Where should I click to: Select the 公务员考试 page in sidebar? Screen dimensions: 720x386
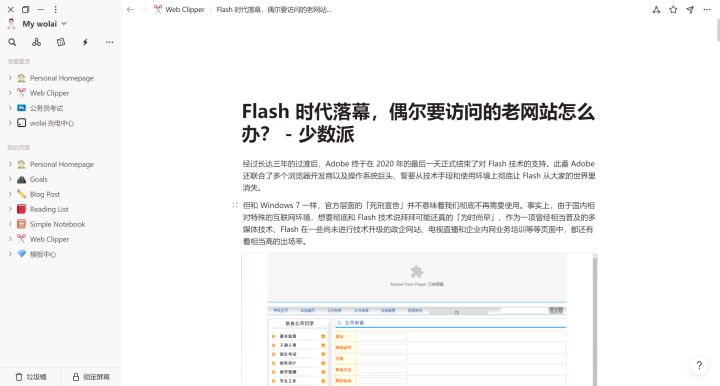pyautogui.click(x=46, y=108)
